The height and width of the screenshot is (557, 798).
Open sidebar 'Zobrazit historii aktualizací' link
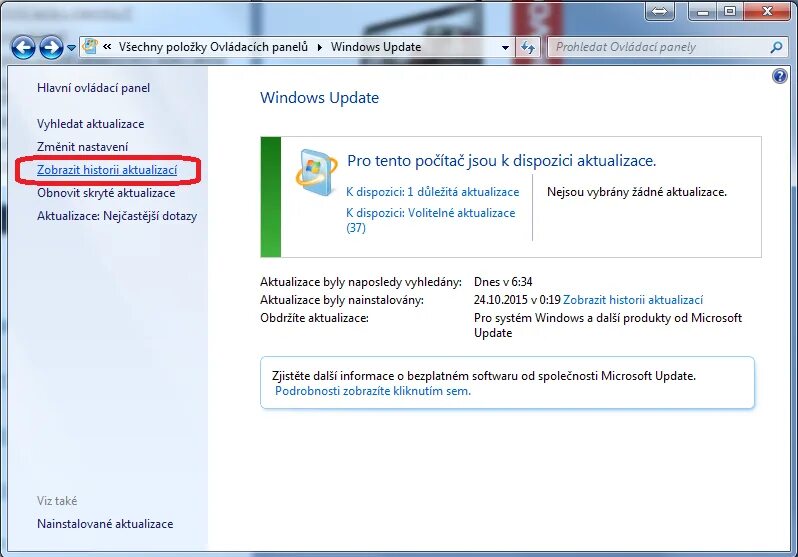(107, 170)
